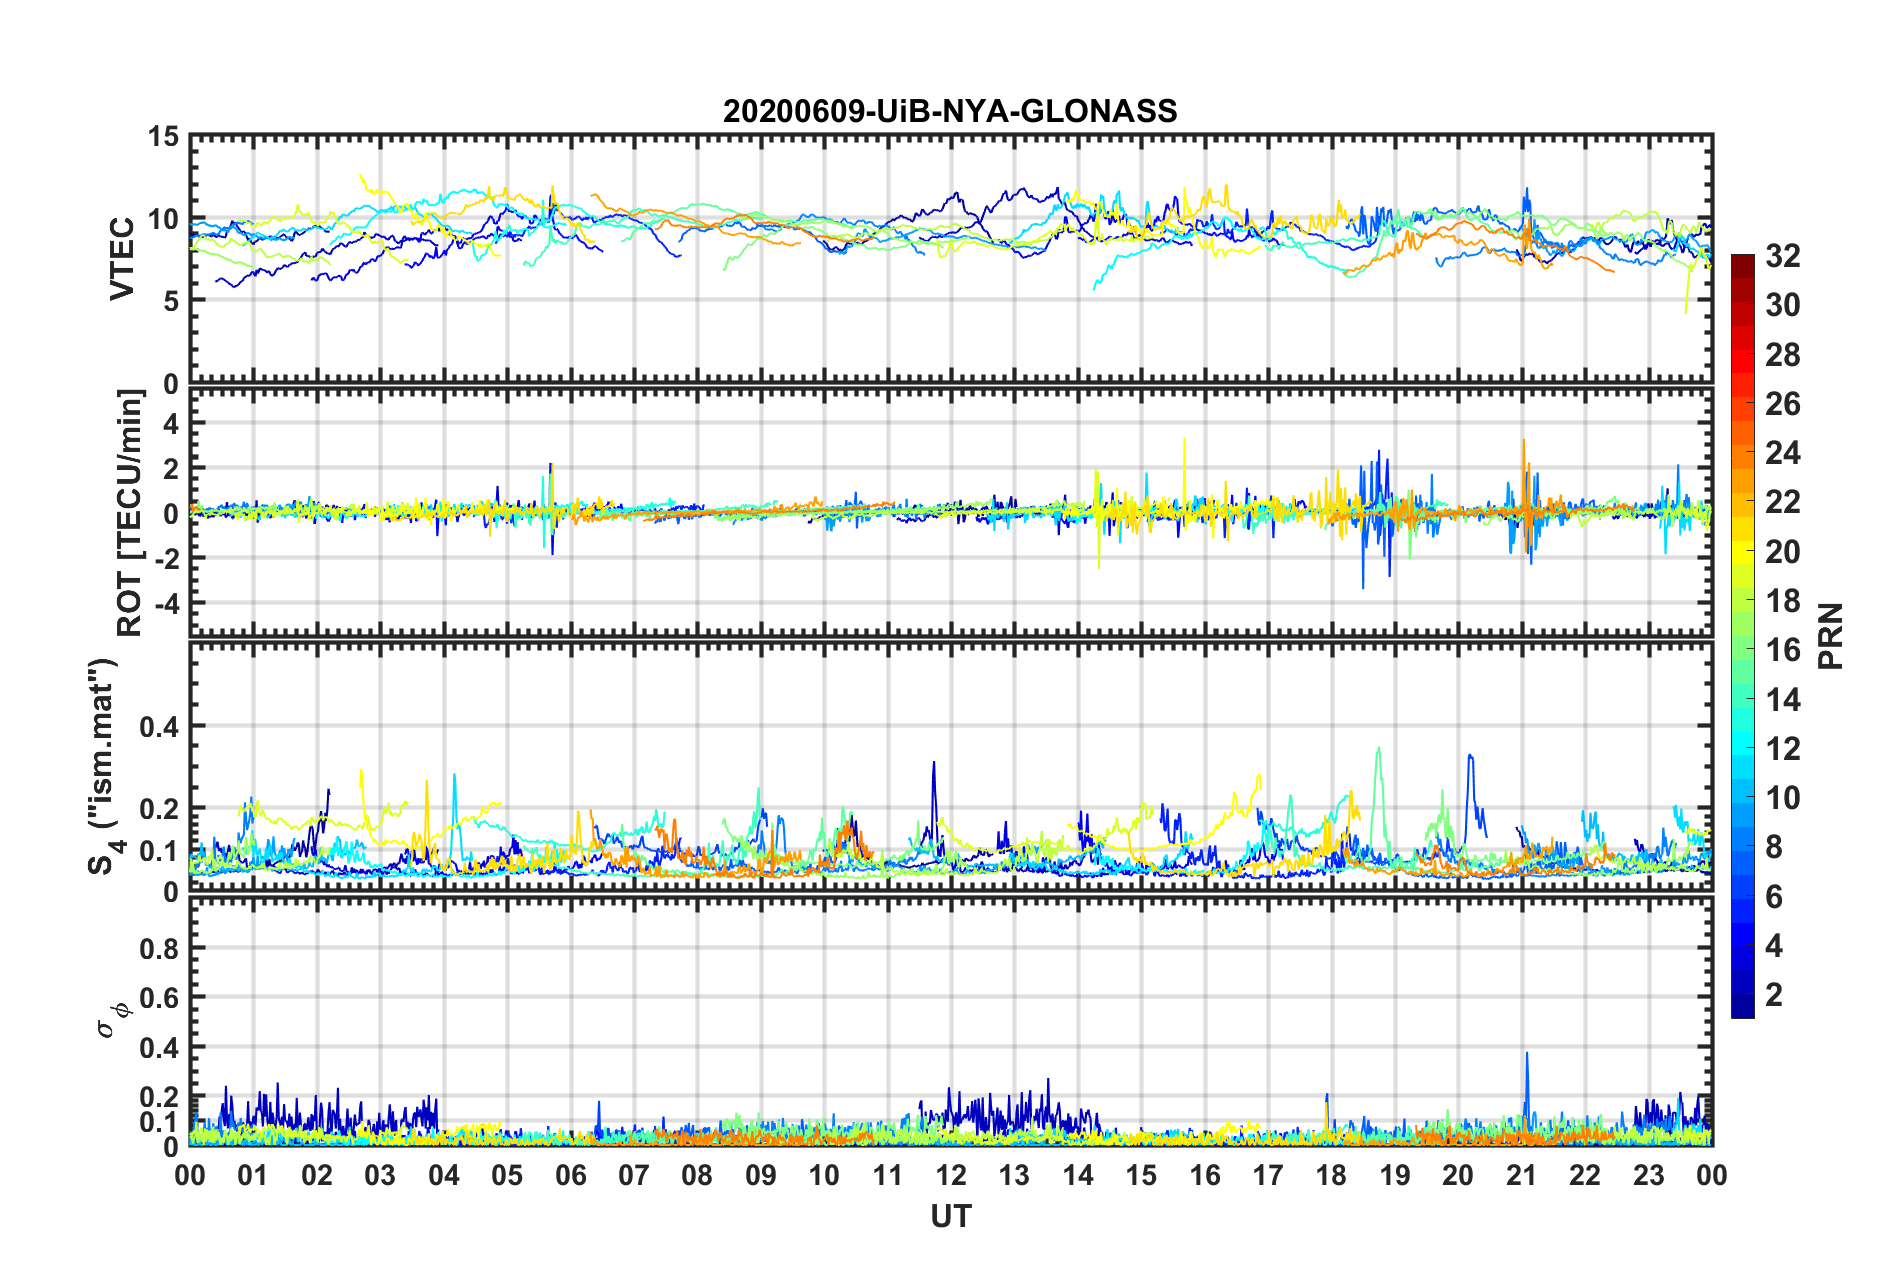Click colorbar tick value 32
The height and width of the screenshot is (1272, 1902).
1782,256
